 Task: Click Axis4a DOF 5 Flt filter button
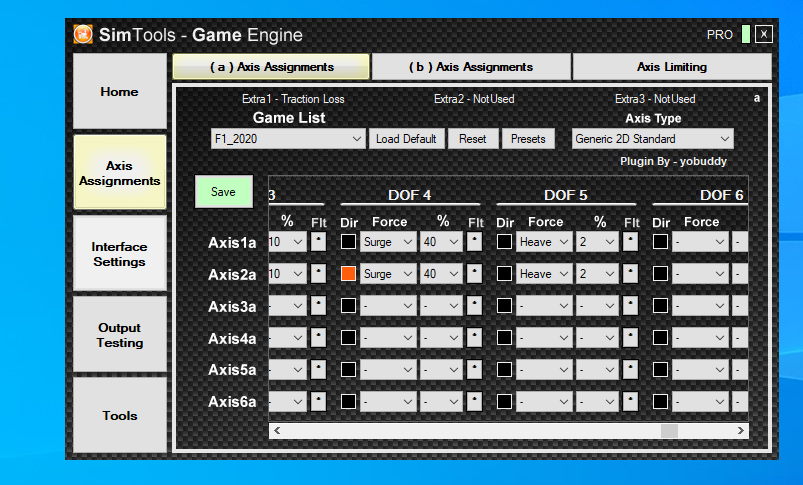[630, 338]
